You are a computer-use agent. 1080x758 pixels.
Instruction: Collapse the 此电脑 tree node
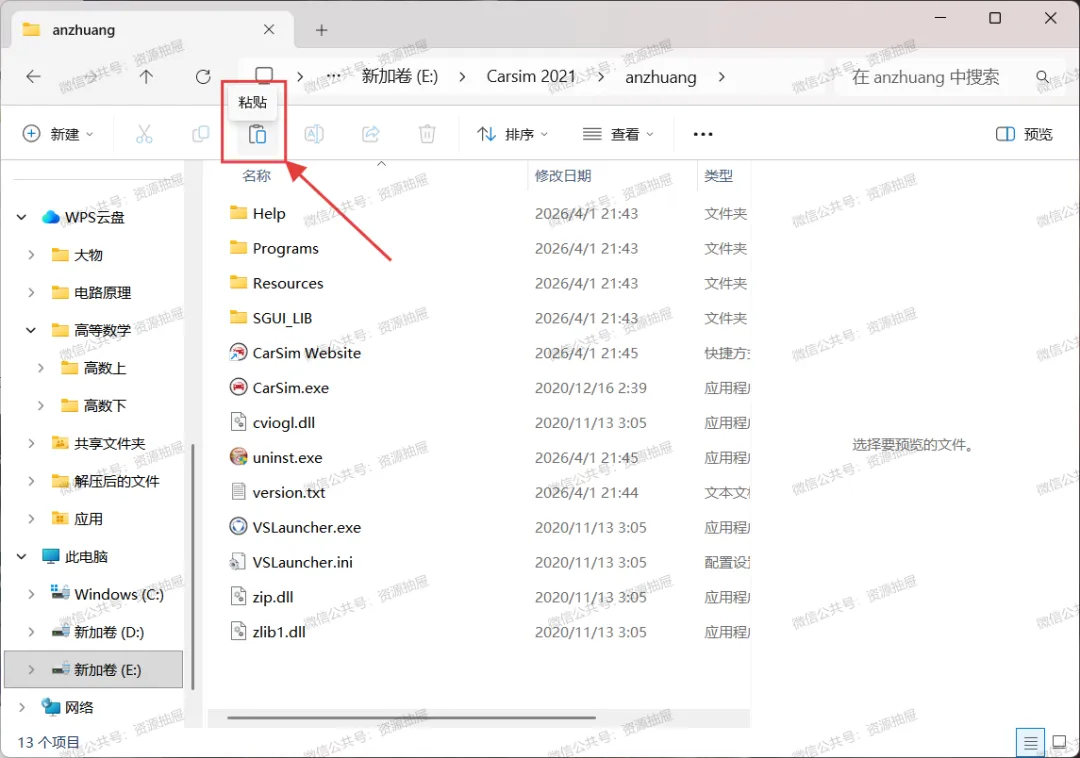(x=21, y=556)
